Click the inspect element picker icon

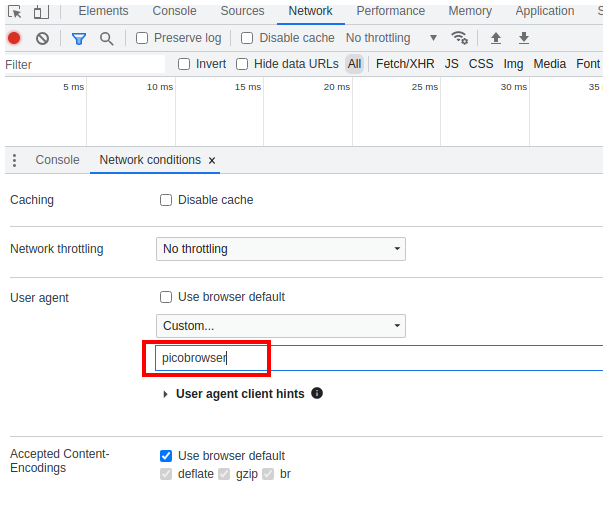(15, 12)
